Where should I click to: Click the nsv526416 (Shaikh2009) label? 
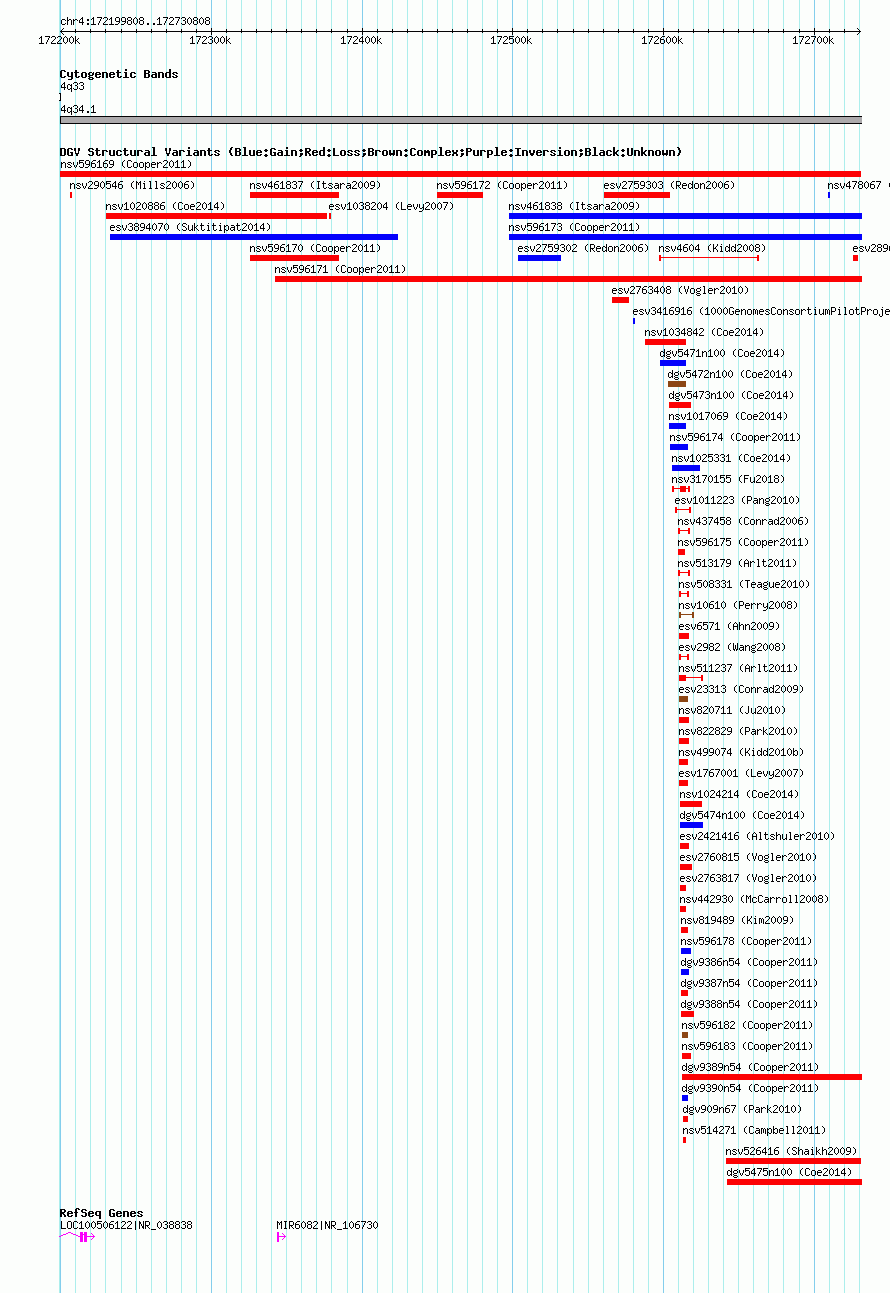point(791,1151)
